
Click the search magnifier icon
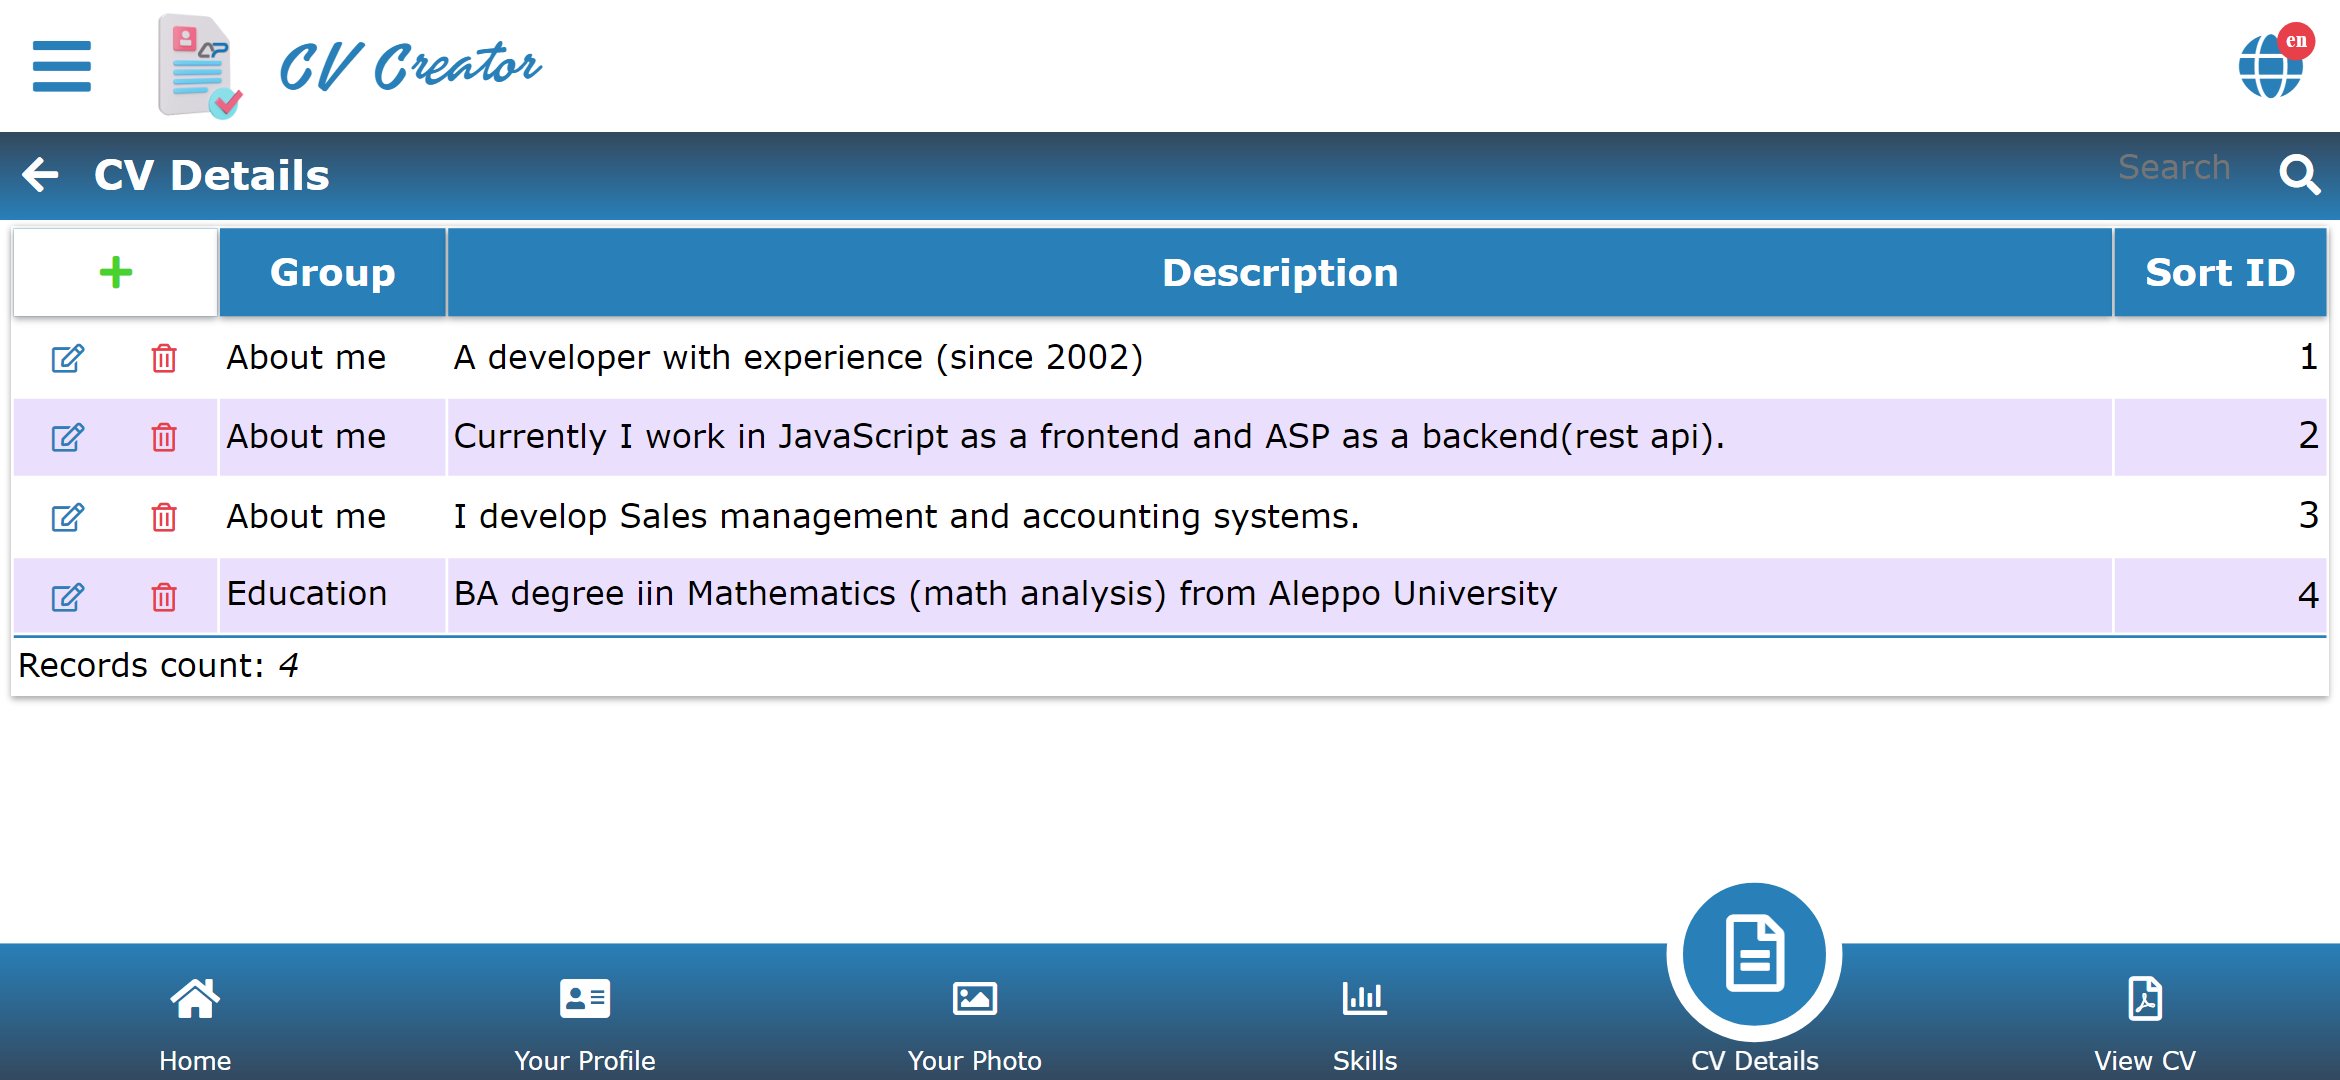(x=2299, y=175)
